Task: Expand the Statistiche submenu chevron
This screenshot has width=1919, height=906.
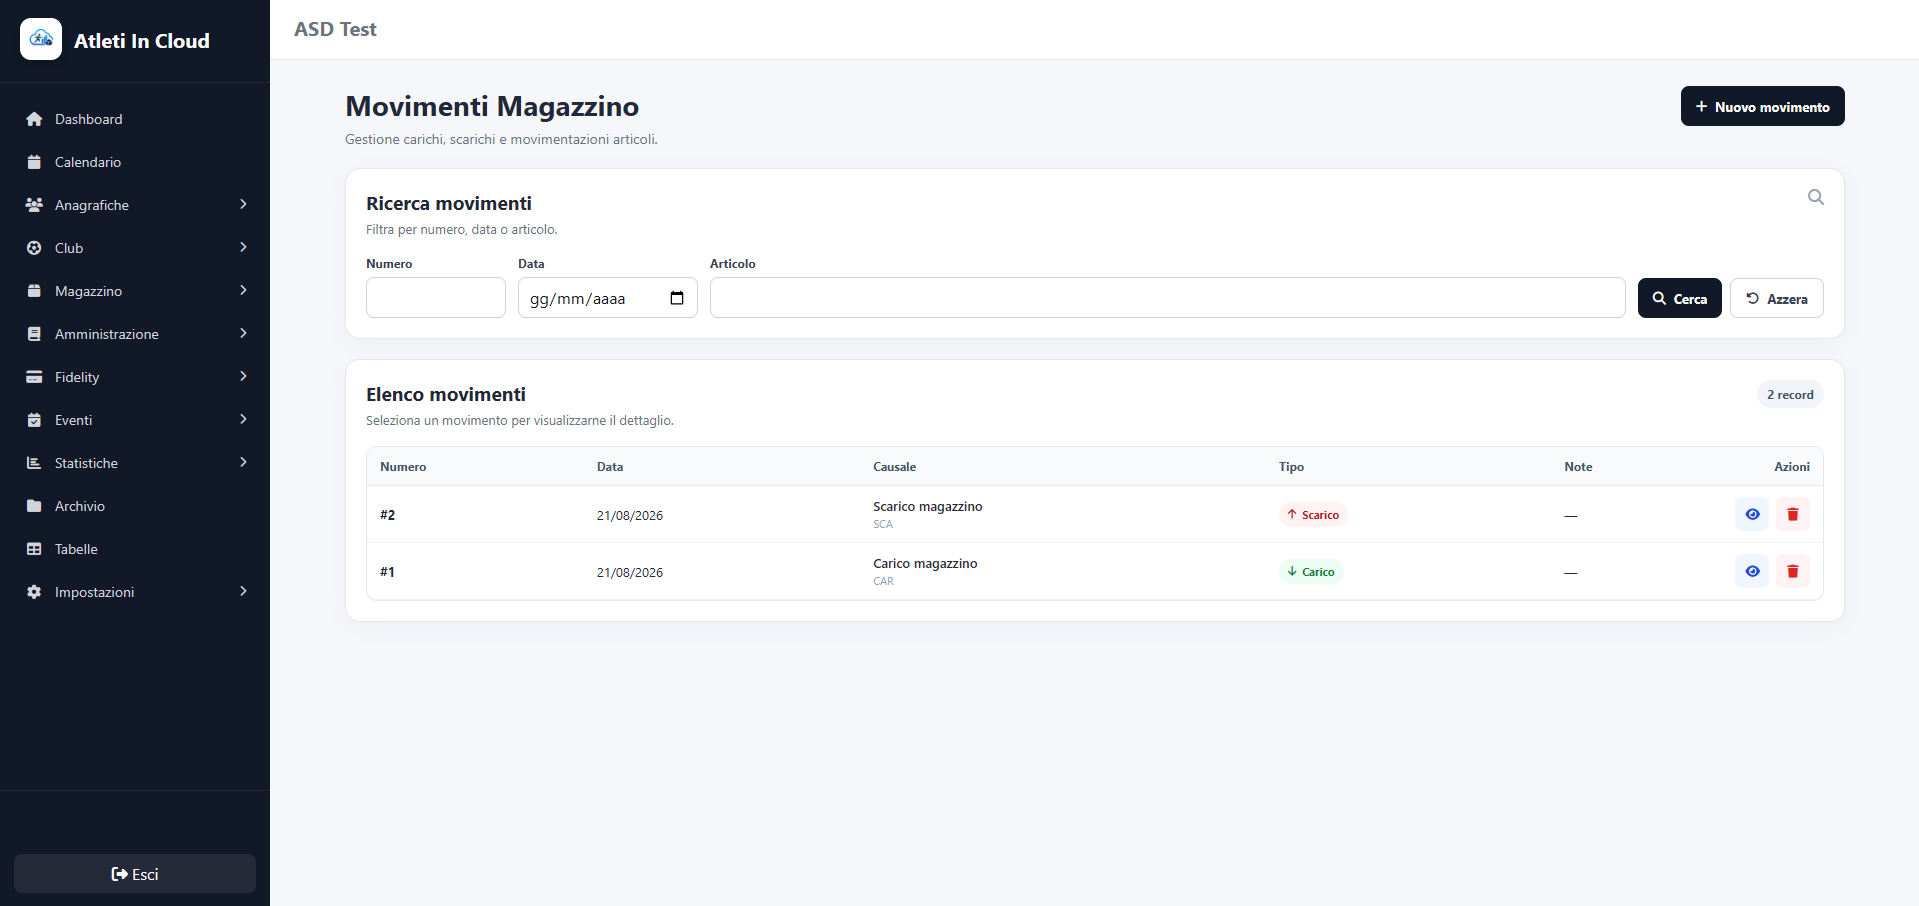Action: click(x=243, y=462)
